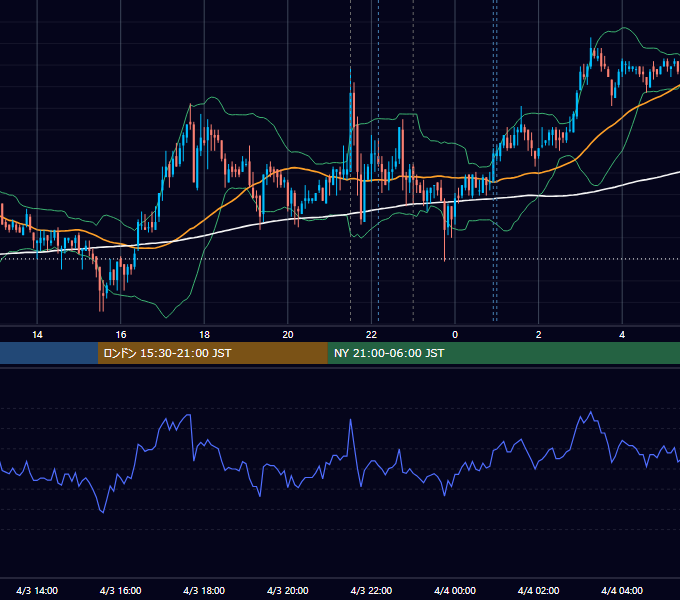The height and width of the screenshot is (600, 680).
Task: Click the 20 hour axis label
Action: [288, 335]
